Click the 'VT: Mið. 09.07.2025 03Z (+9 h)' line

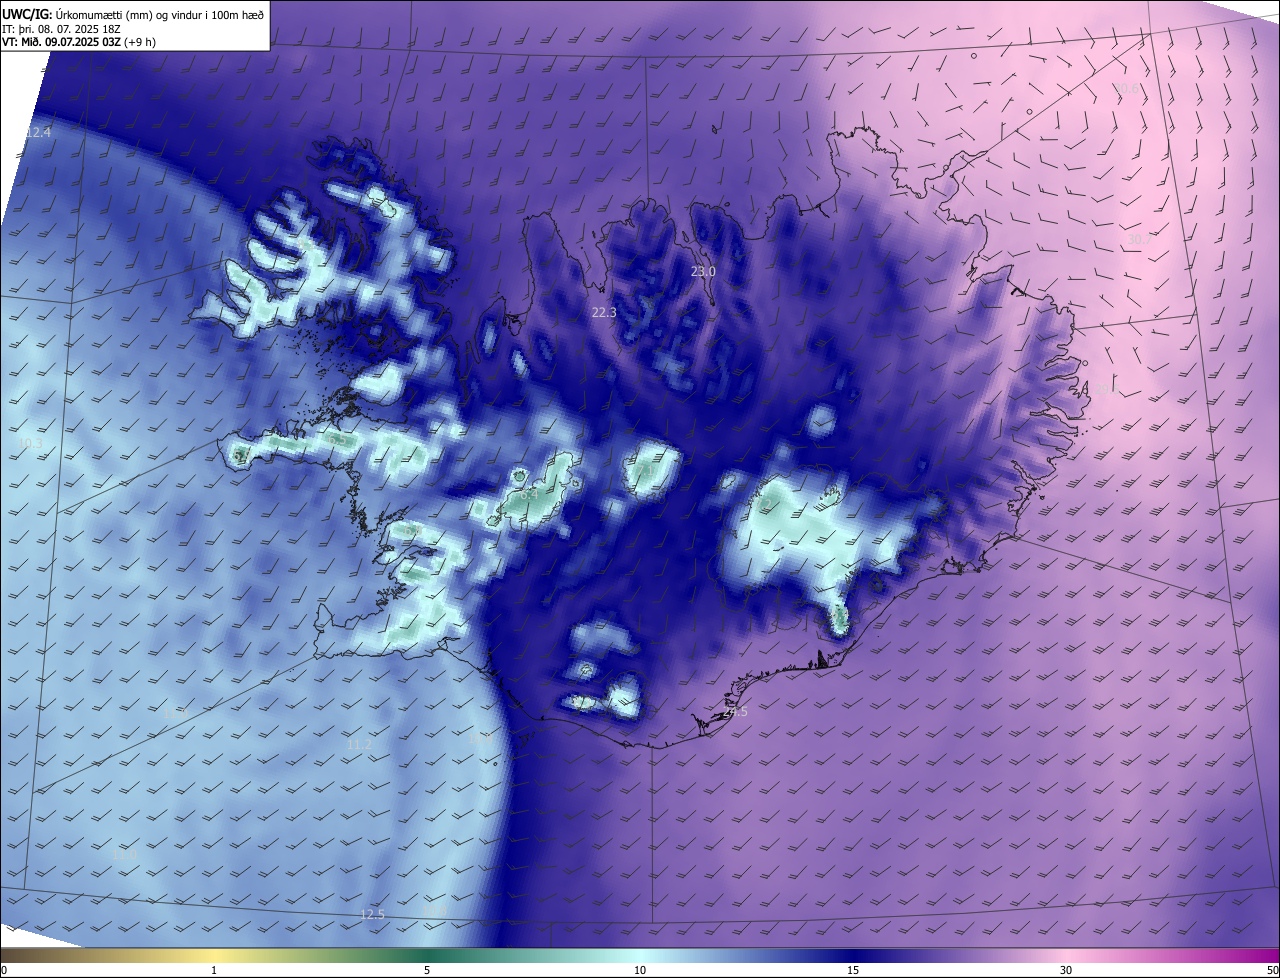pos(79,42)
